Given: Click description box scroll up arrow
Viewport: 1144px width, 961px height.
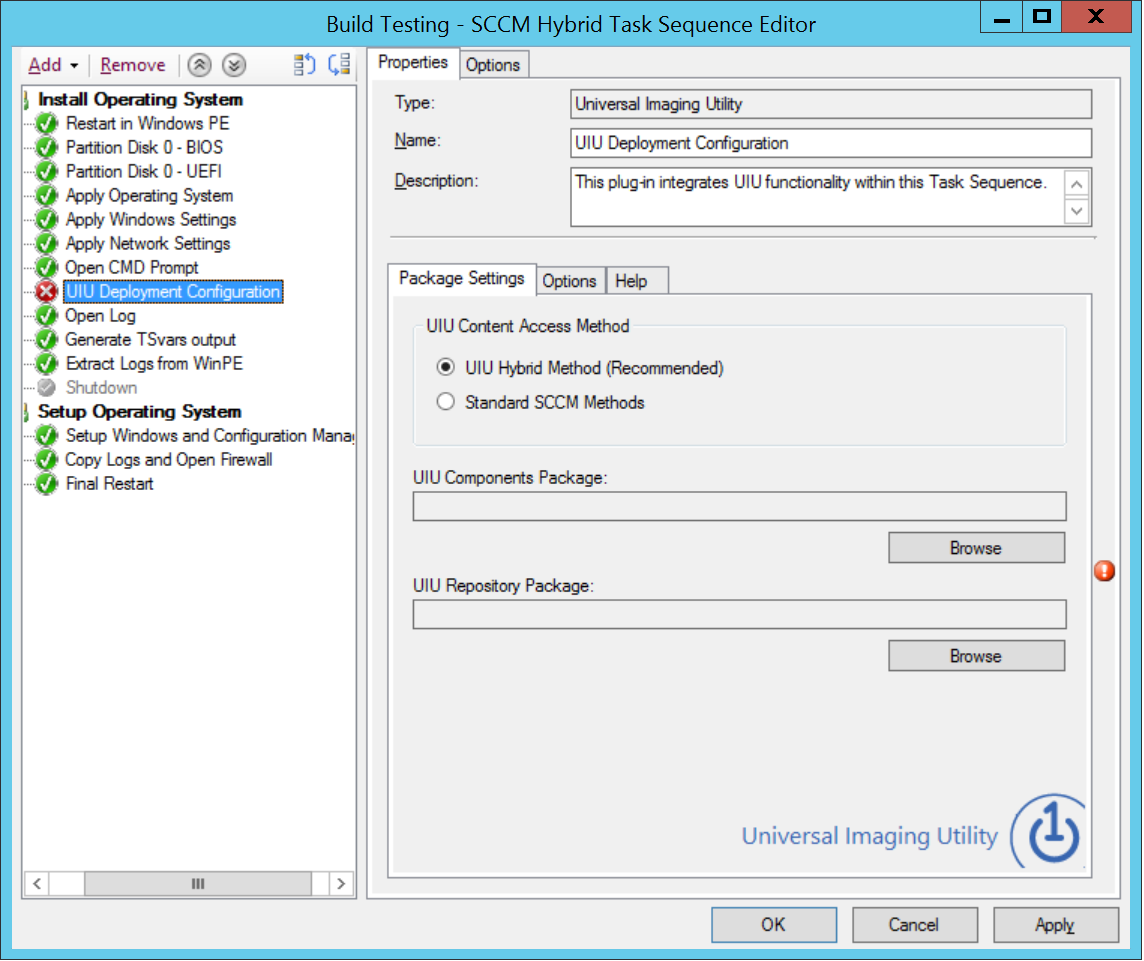Looking at the screenshot, I should 1077,183.
